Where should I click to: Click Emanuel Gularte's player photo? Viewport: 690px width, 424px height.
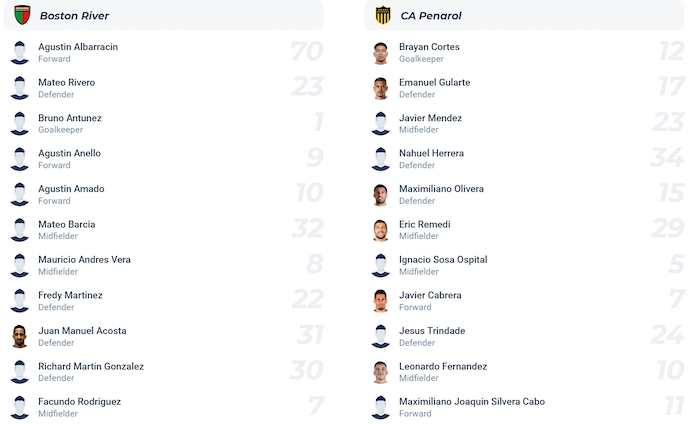coord(380,88)
